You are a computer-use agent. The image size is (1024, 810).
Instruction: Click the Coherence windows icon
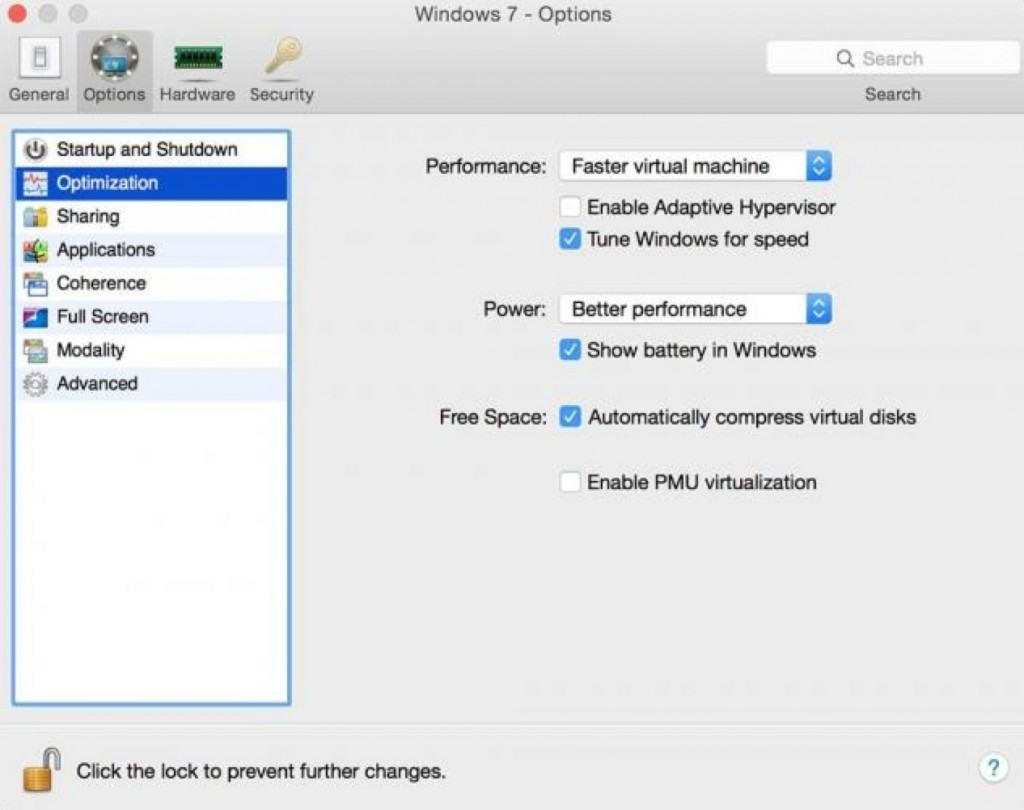35,284
